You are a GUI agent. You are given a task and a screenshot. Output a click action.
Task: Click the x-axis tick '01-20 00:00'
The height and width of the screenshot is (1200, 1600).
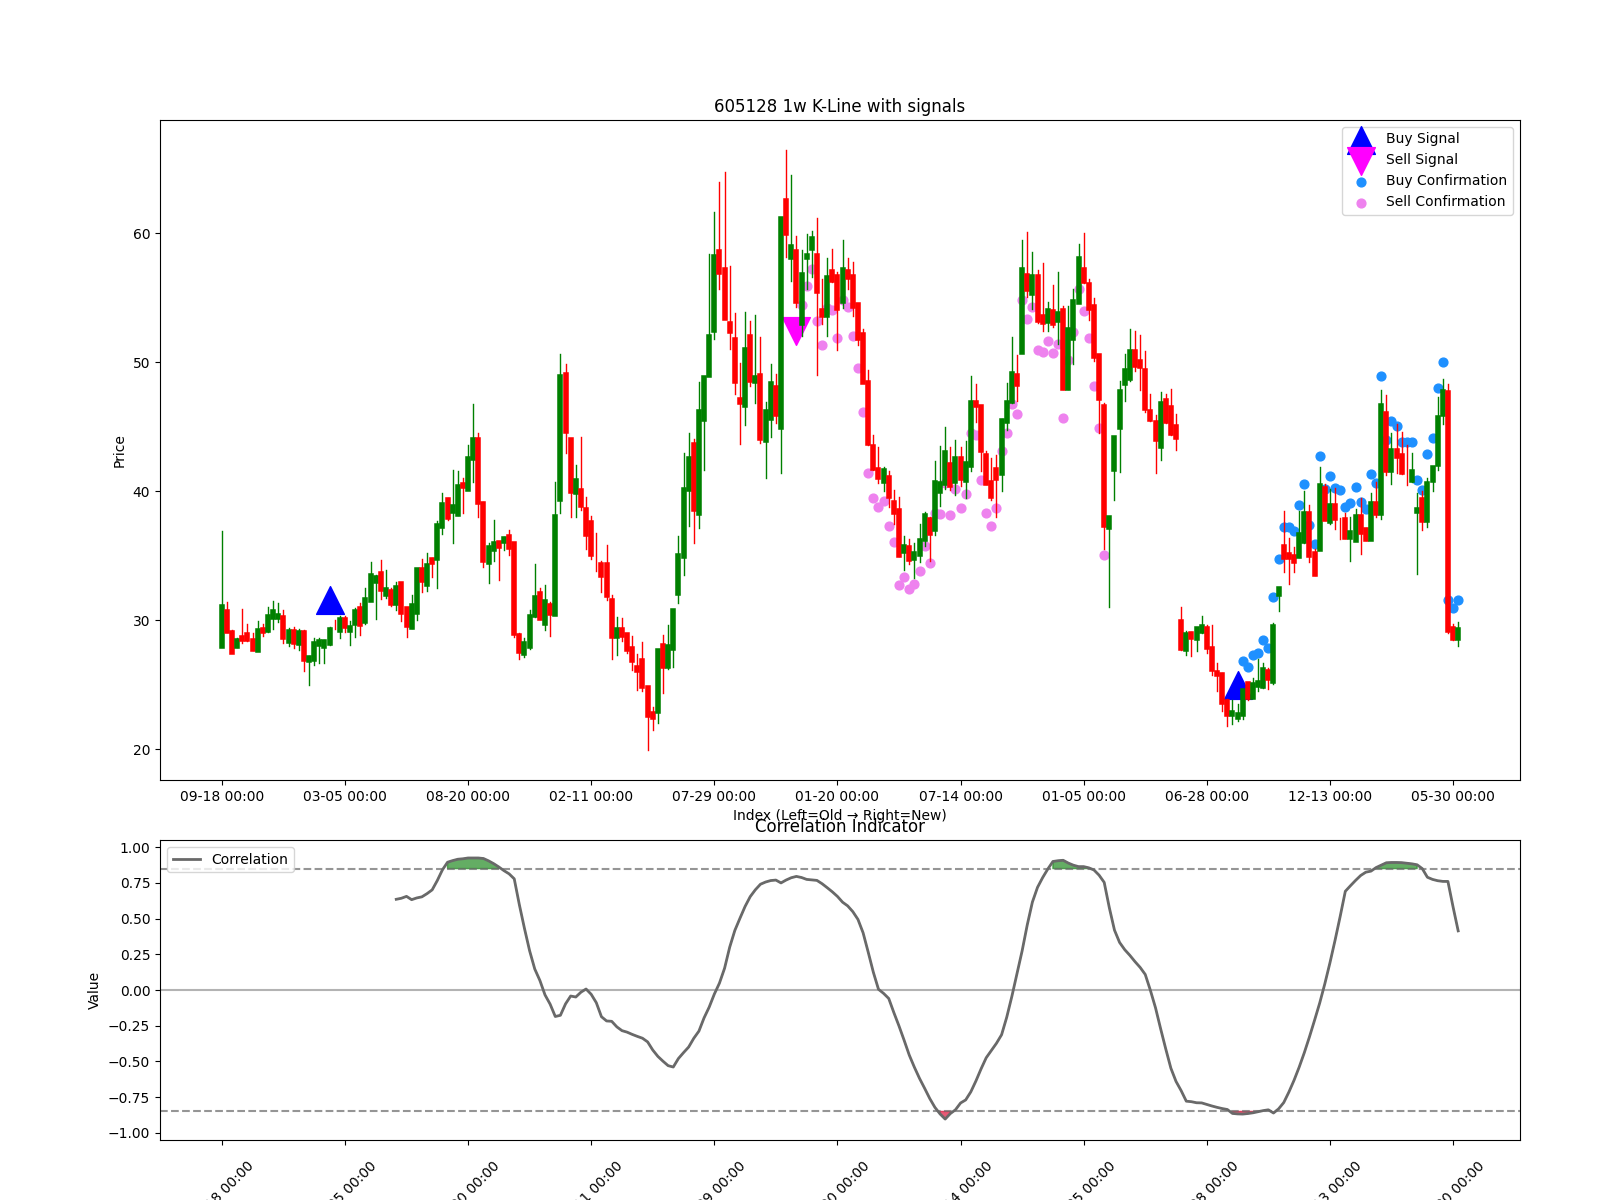coord(837,796)
